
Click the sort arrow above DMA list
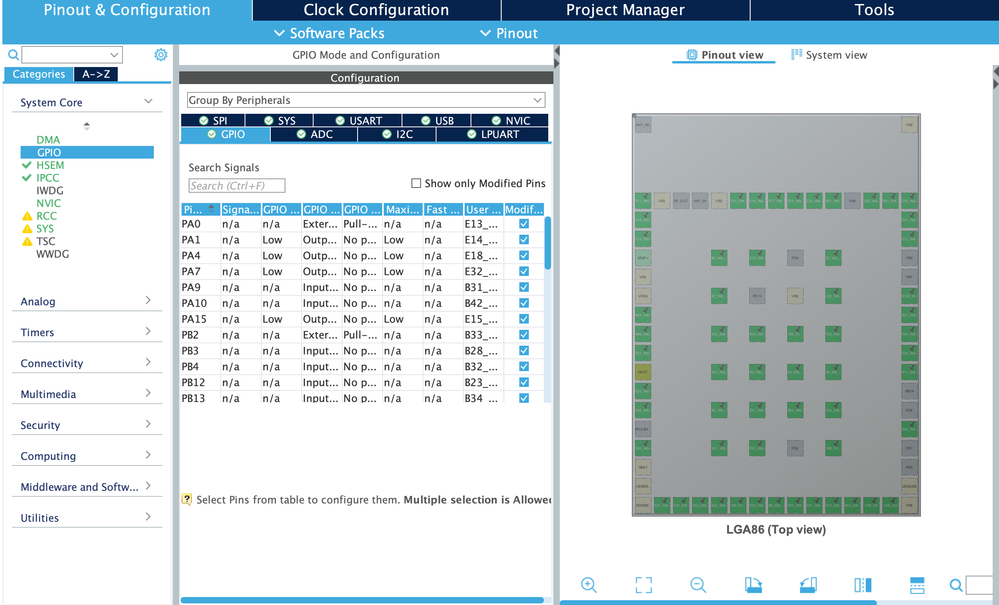tap(87, 125)
